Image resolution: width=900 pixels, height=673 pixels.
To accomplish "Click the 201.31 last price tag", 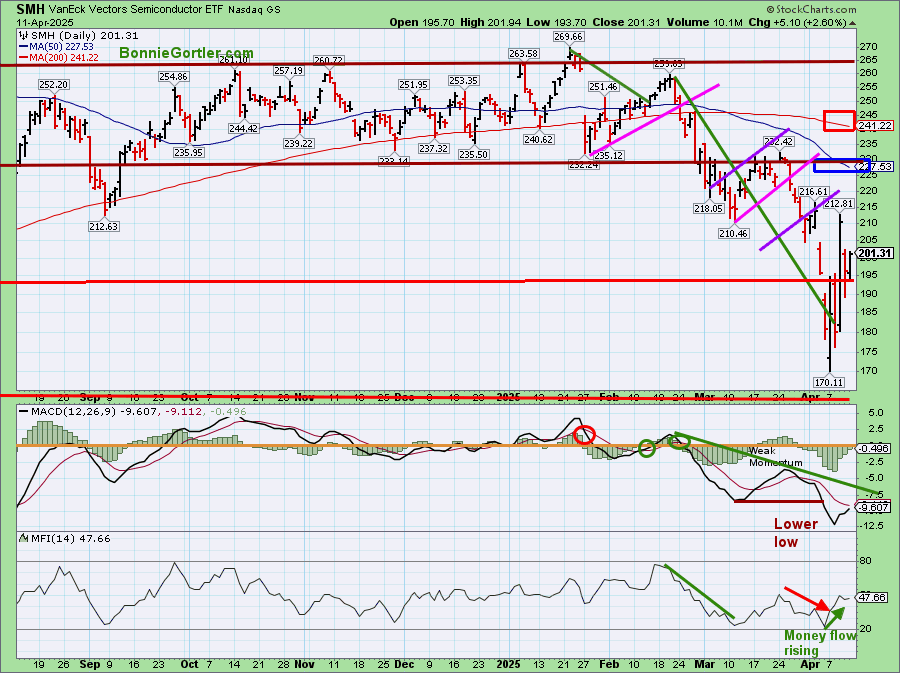I will coord(876,253).
